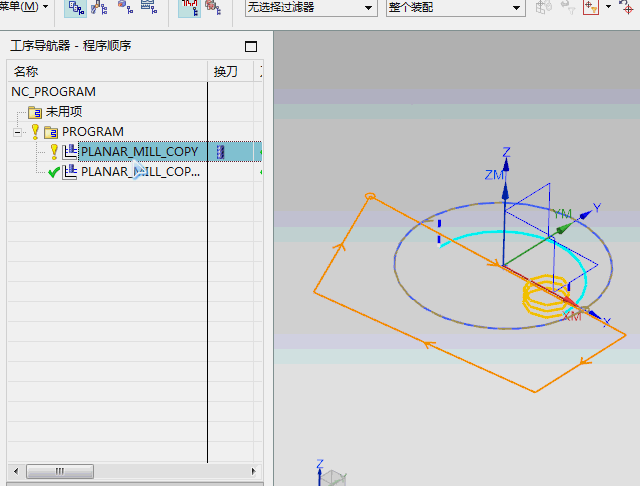The width and height of the screenshot is (640, 486).
Task: Open the 菜单(M) menu
Action: click(x=24, y=7)
